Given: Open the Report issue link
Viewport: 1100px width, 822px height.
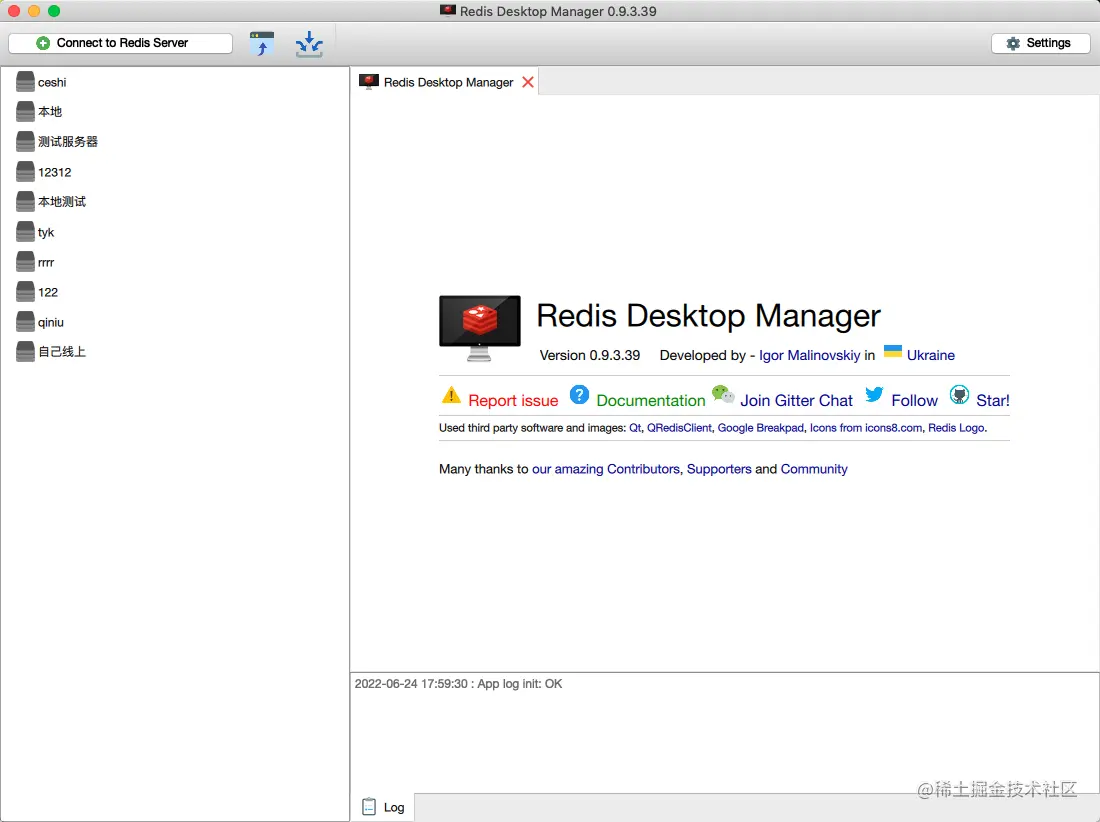Looking at the screenshot, I should coord(513,400).
